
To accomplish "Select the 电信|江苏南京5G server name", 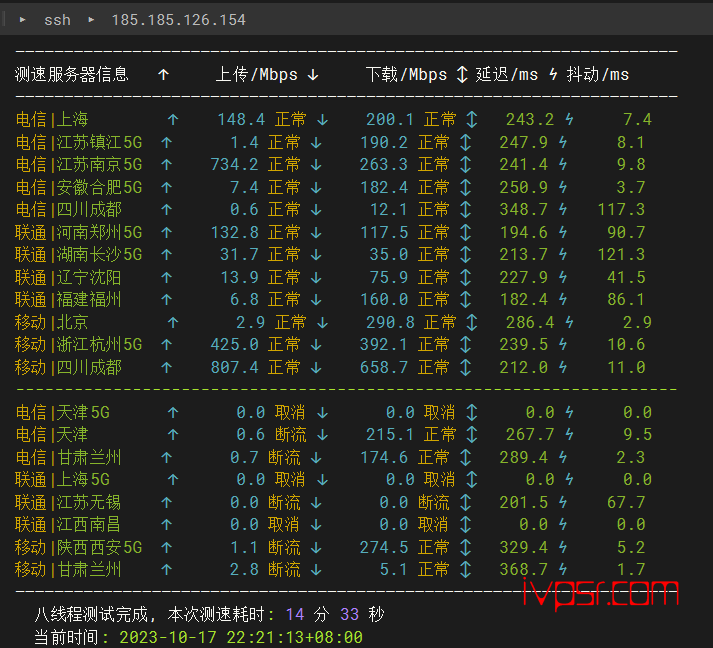I will [x=79, y=164].
